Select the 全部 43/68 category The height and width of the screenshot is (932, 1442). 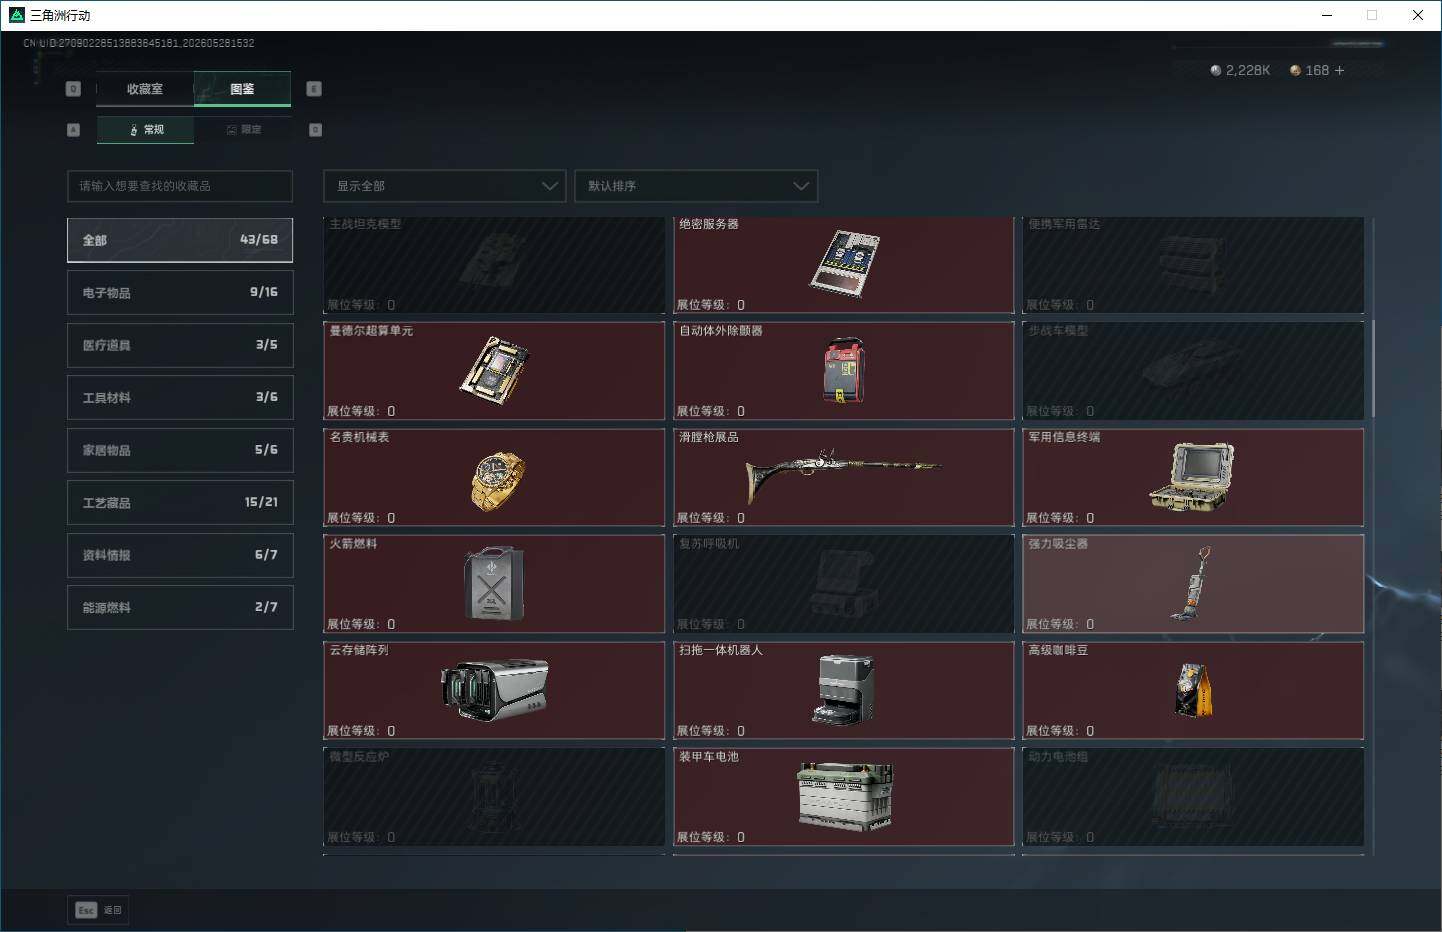click(x=180, y=240)
